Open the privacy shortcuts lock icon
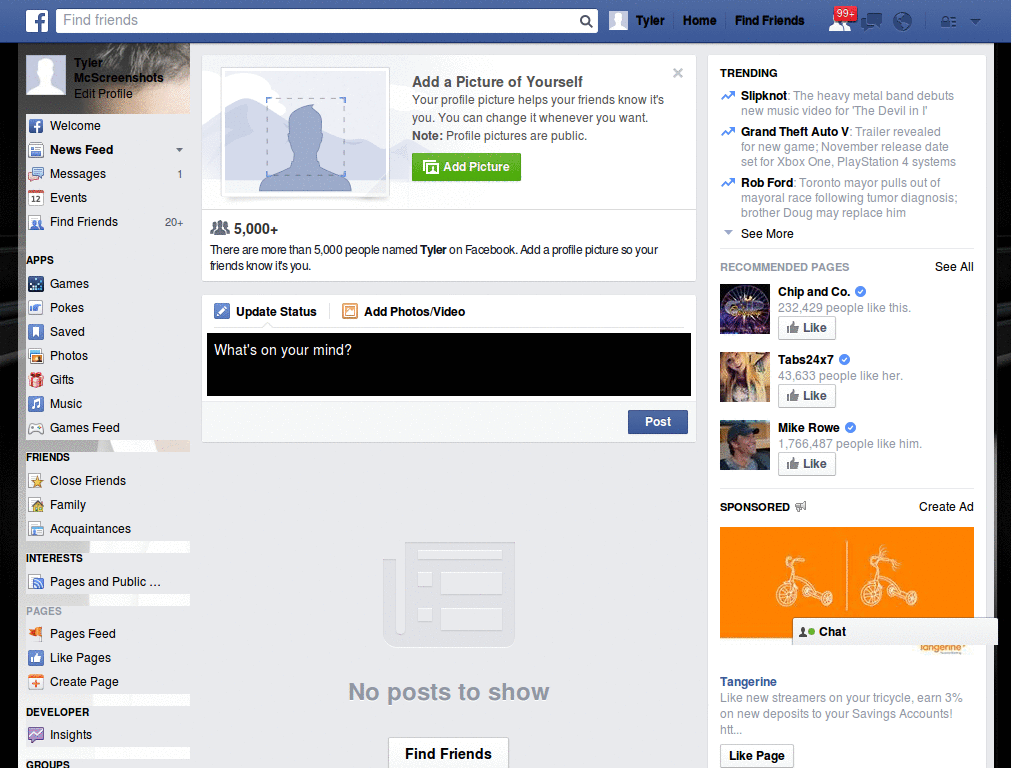The height and width of the screenshot is (768, 1024). pyautogui.click(x=948, y=22)
